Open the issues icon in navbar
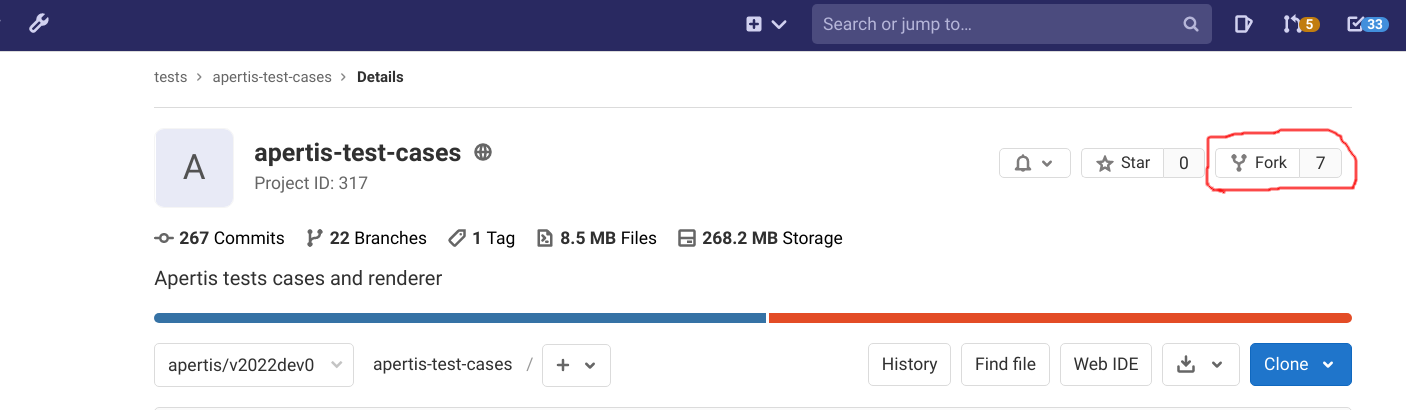 pos(1242,24)
